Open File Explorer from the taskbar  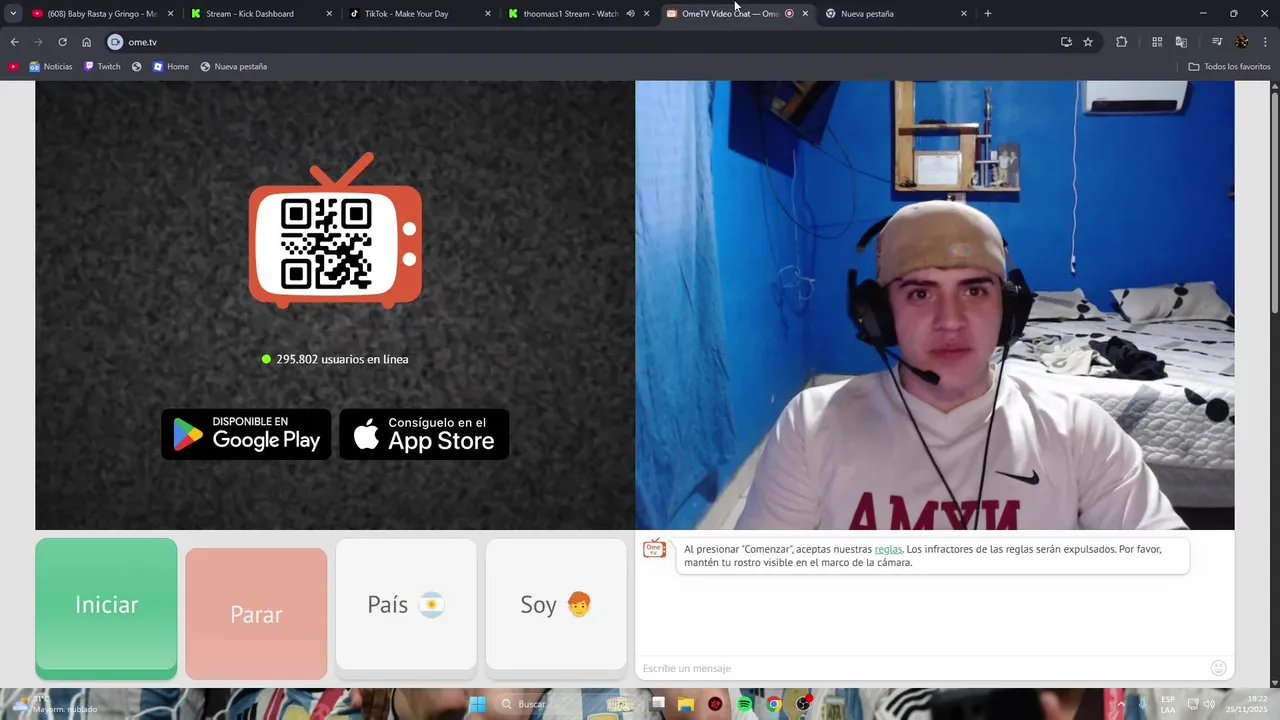(686, 704)
